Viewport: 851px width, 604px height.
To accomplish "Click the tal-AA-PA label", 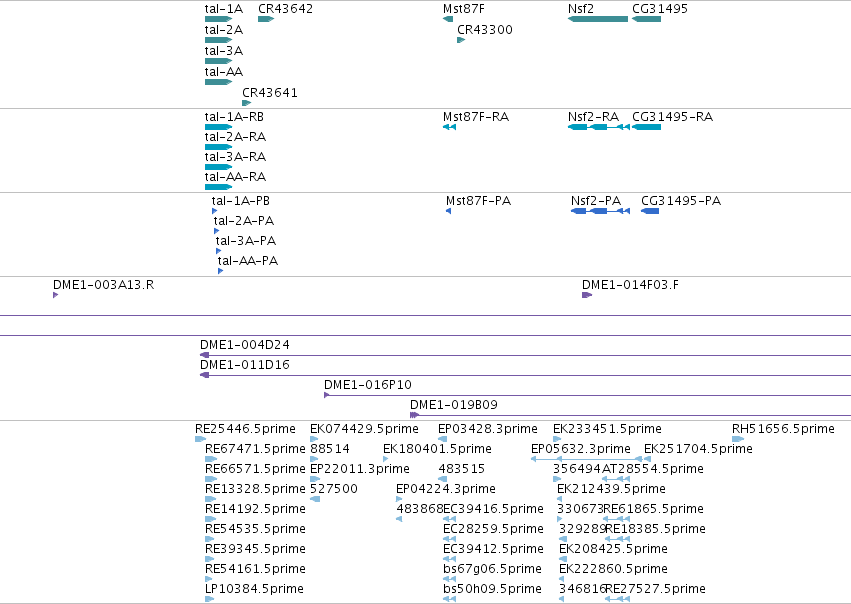I will point(247,261).
